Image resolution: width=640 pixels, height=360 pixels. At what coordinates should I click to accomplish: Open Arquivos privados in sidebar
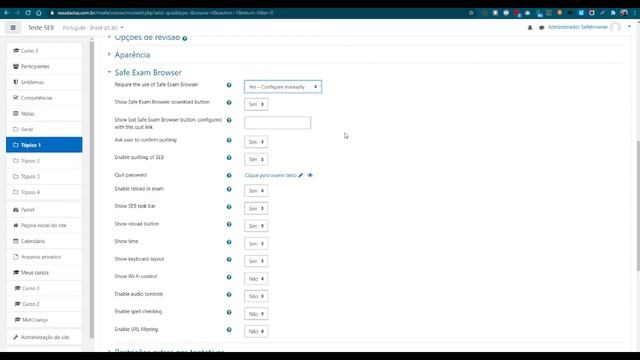tap(44, 257)
